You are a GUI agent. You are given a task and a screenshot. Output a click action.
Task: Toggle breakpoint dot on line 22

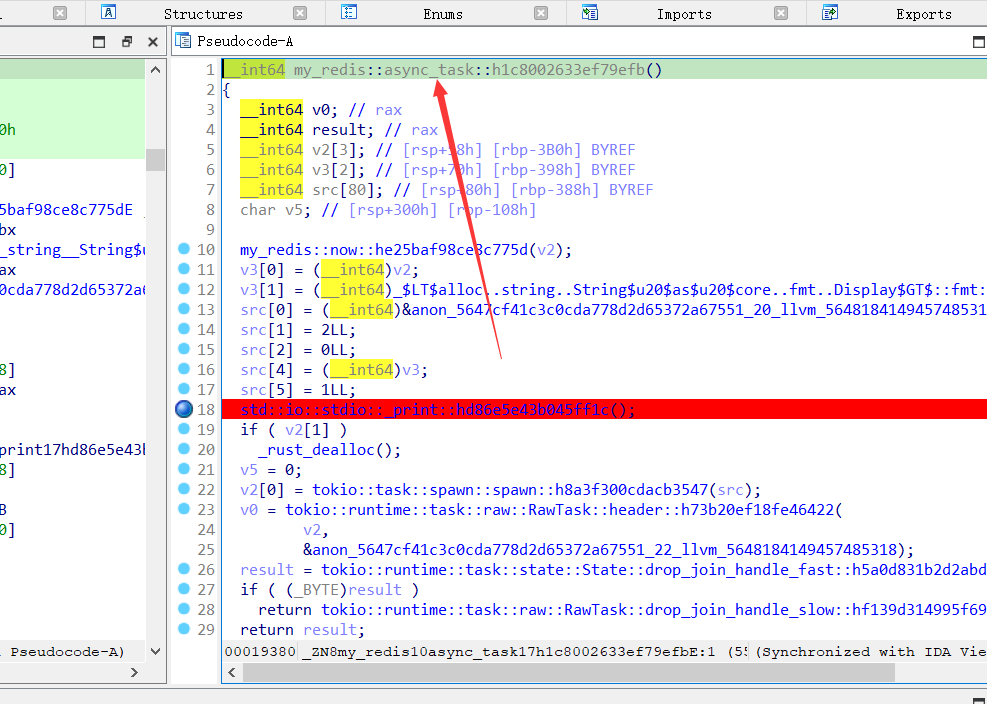pos(184,489)
